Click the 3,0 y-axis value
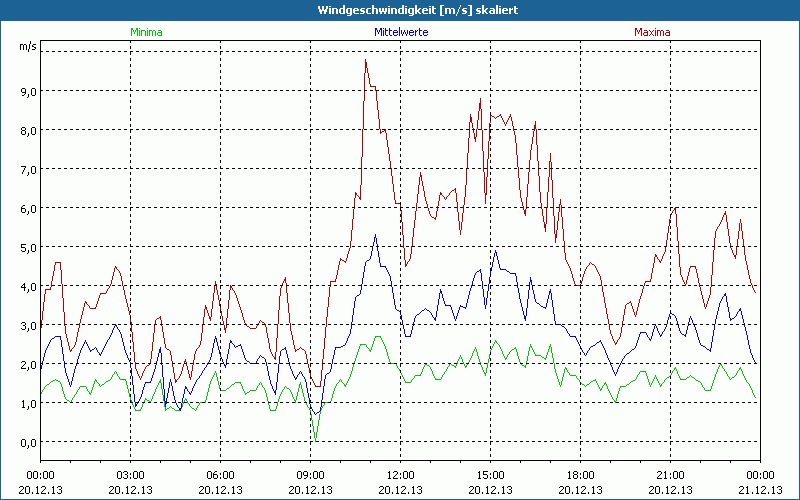 28,326
